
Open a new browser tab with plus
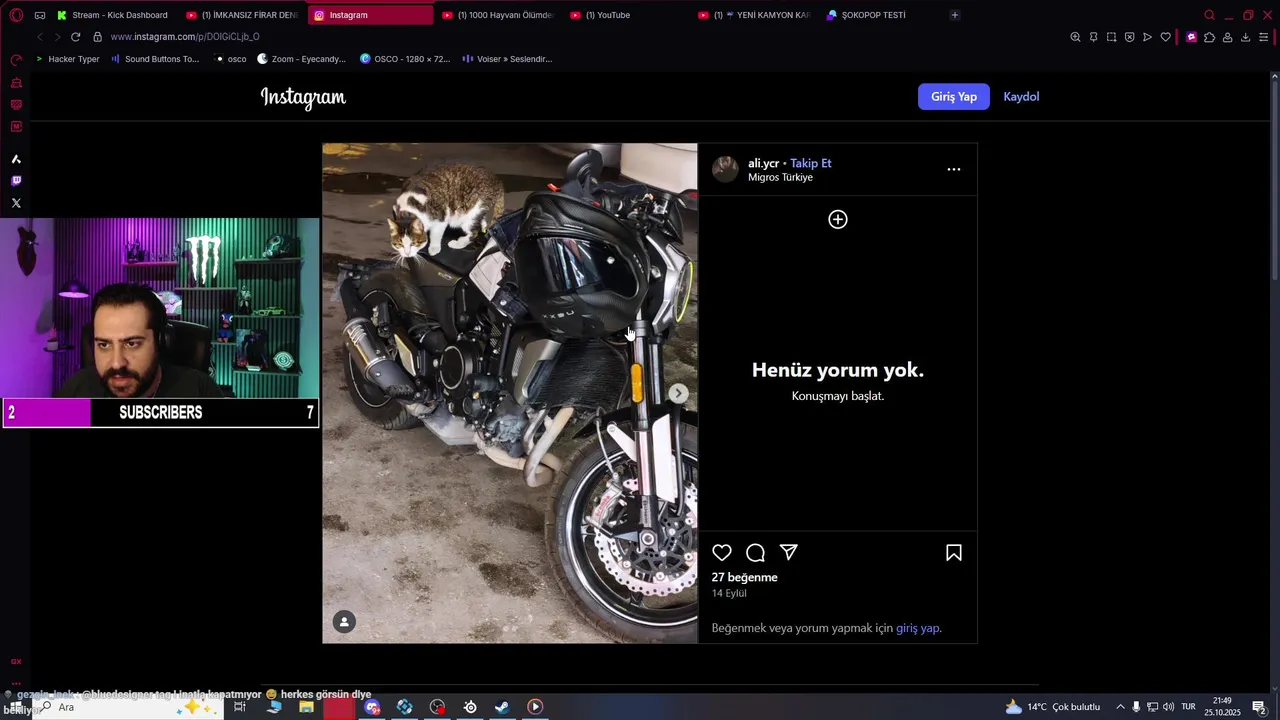point(954,15)
